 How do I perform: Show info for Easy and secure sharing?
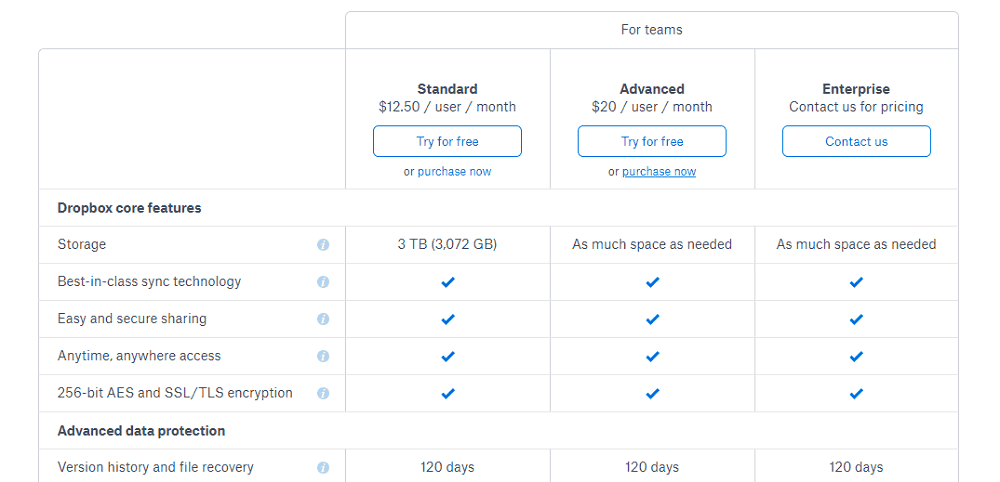323,319
